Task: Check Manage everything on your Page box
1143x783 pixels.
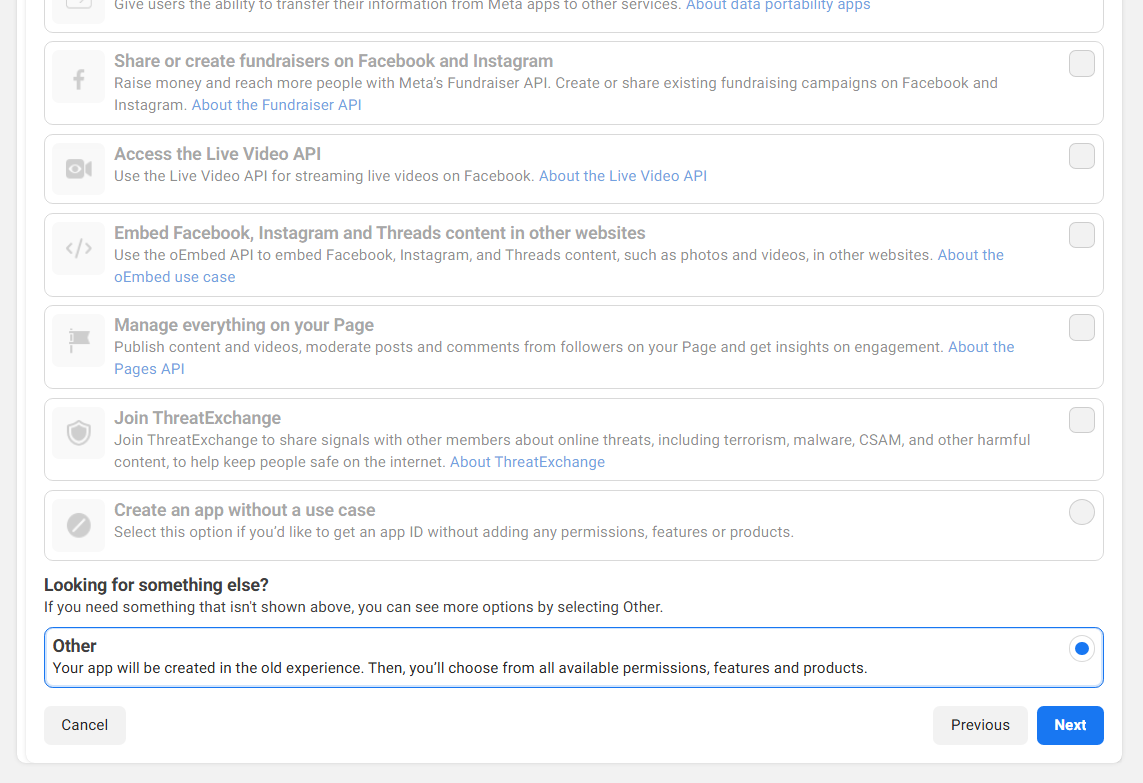Action: click(1081, 327)
